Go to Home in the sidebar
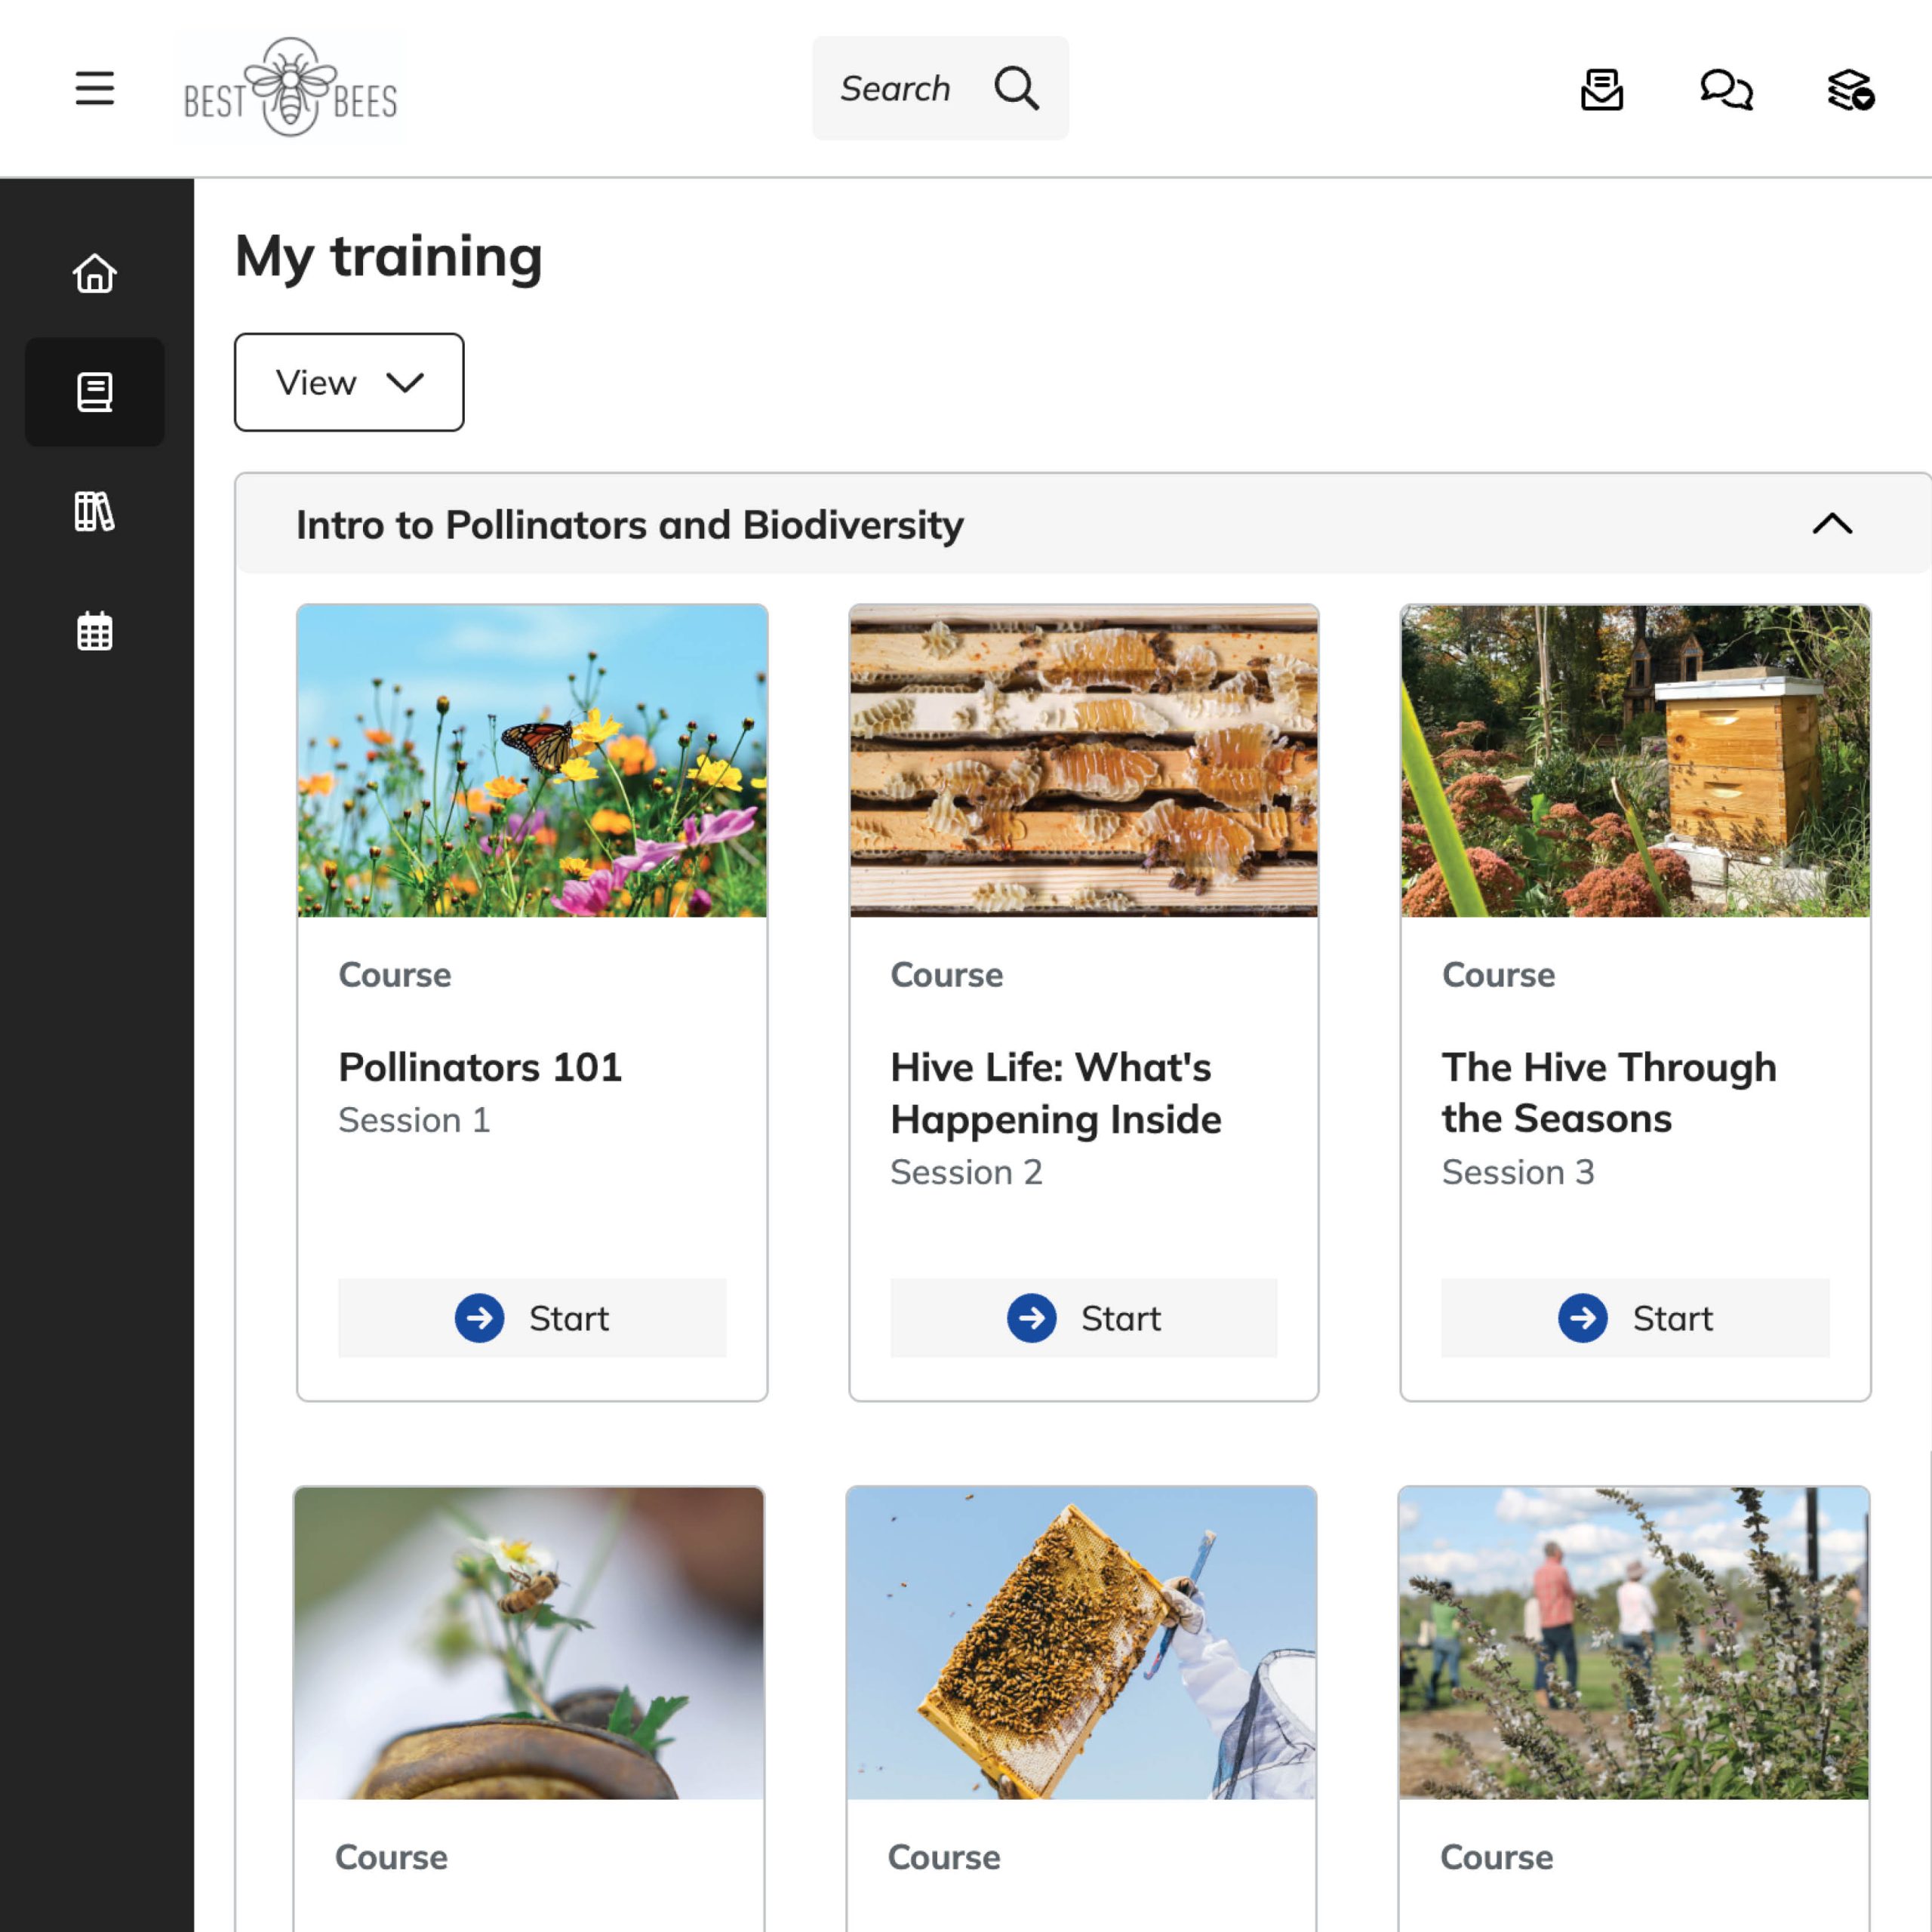Screen dimensions: 1932x1932 coord(95,273)
